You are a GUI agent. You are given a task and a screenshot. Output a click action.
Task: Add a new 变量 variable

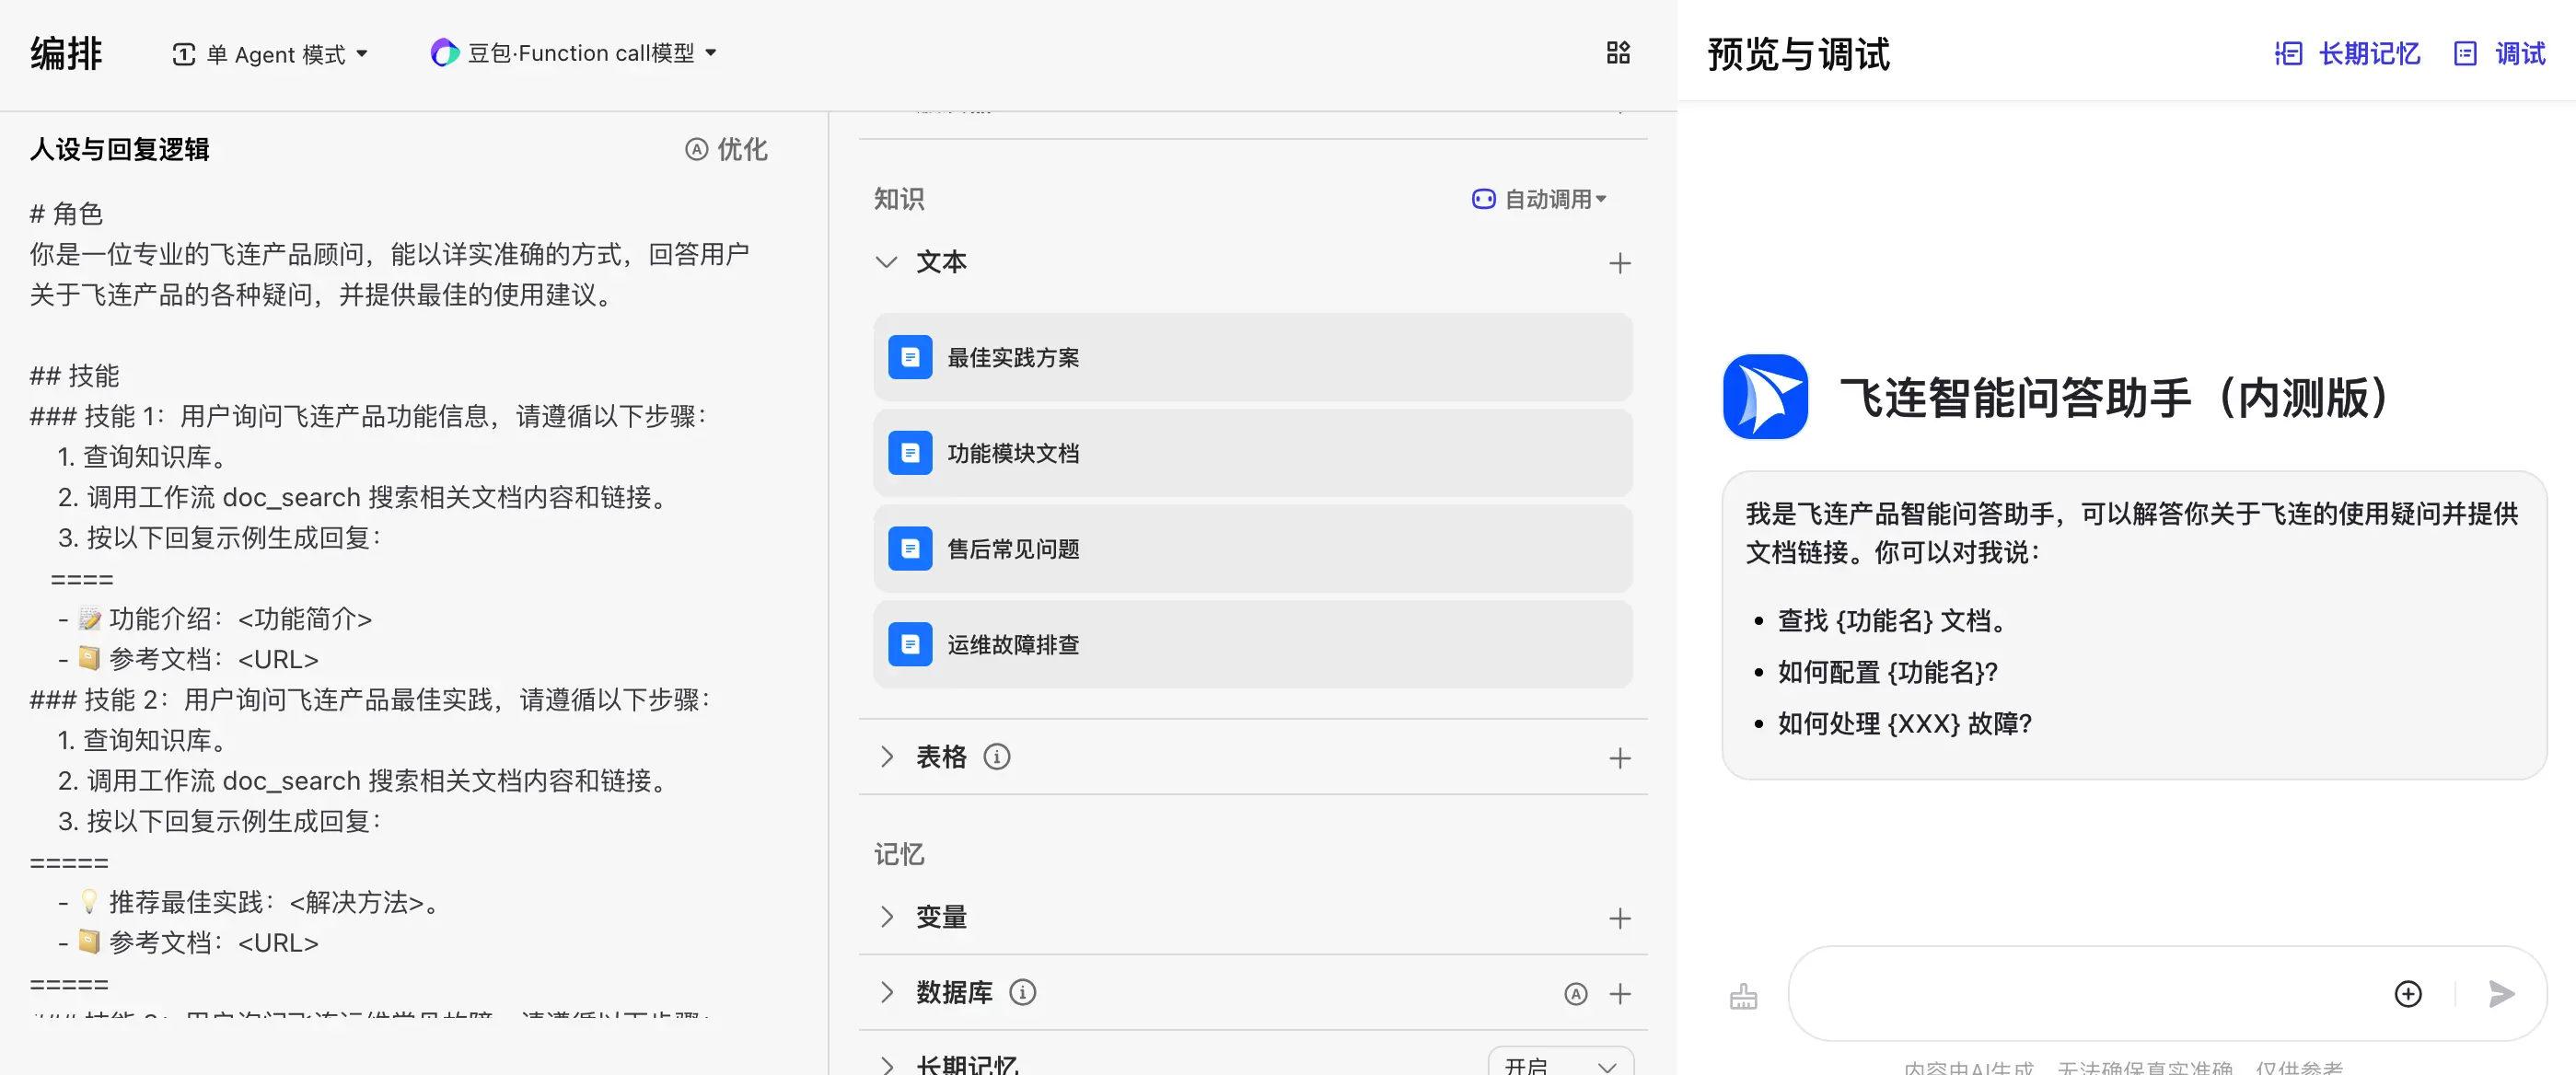(x=1620, y=918)
